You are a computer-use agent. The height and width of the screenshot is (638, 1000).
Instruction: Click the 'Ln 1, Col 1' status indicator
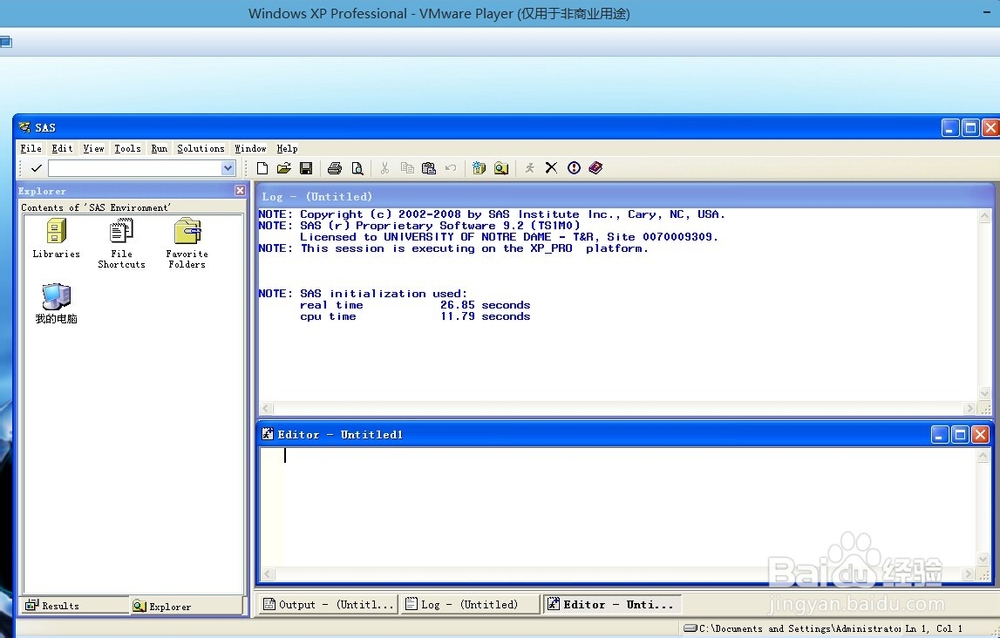934,628
